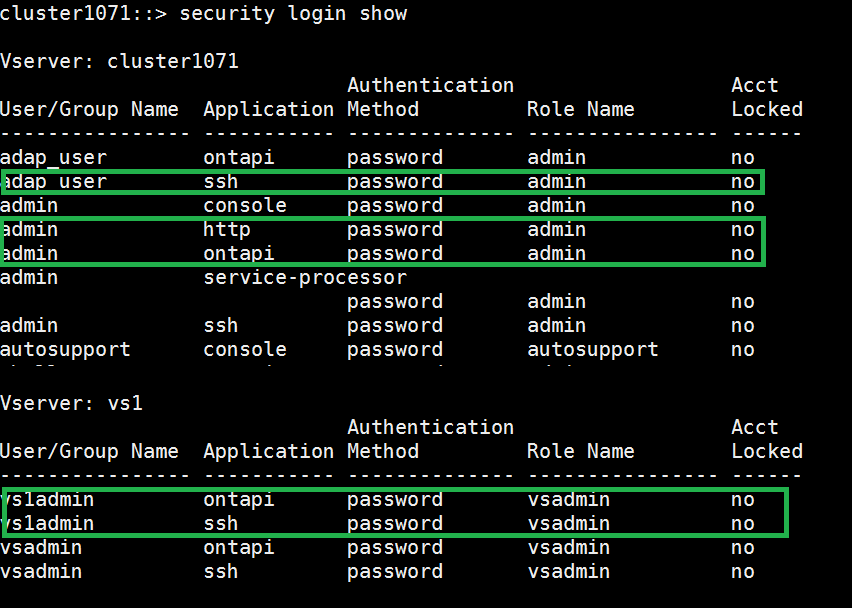Click 'no' lock status in admin http row
Viewport: 852px width, 608px height.
[x=742, y=230]
